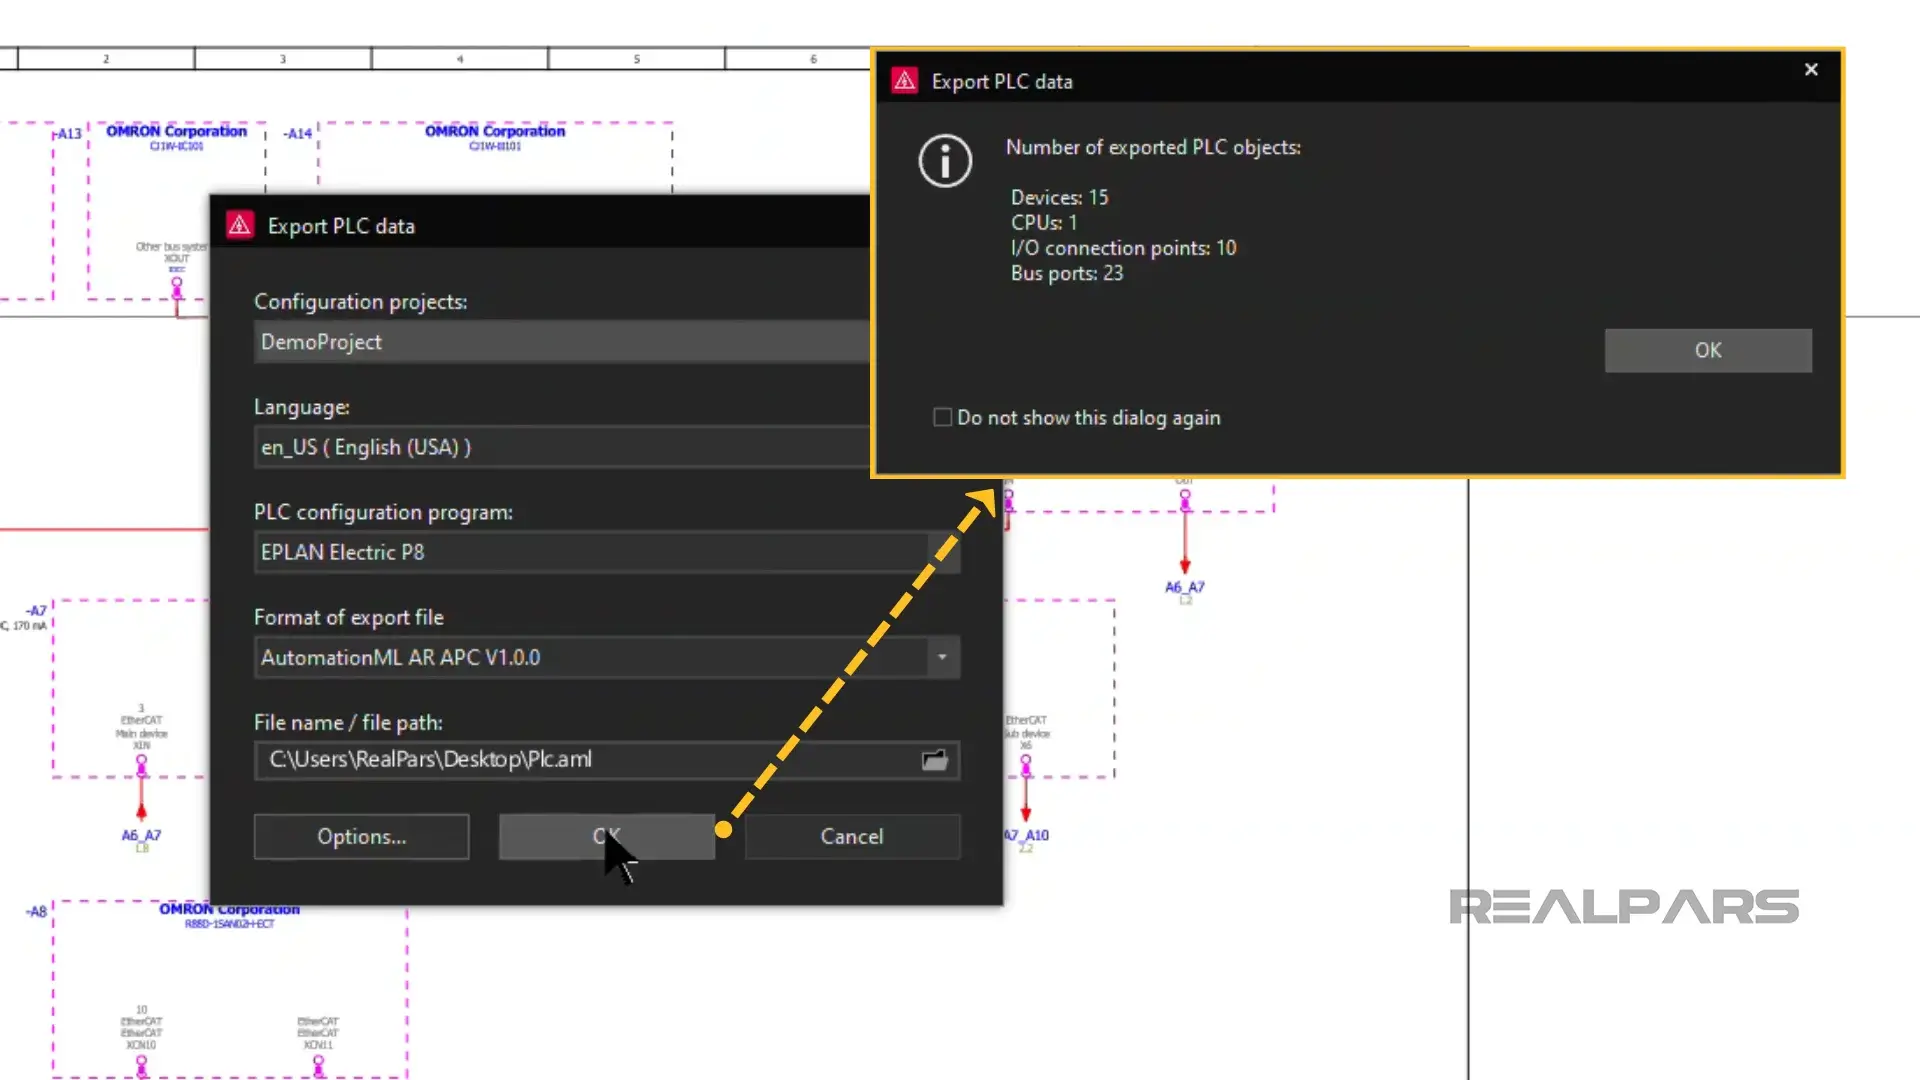The width and height of the screenshot is (1920, 1080).
Task: Expand the PLC configuration program dropdown
Action: point(944,552)
